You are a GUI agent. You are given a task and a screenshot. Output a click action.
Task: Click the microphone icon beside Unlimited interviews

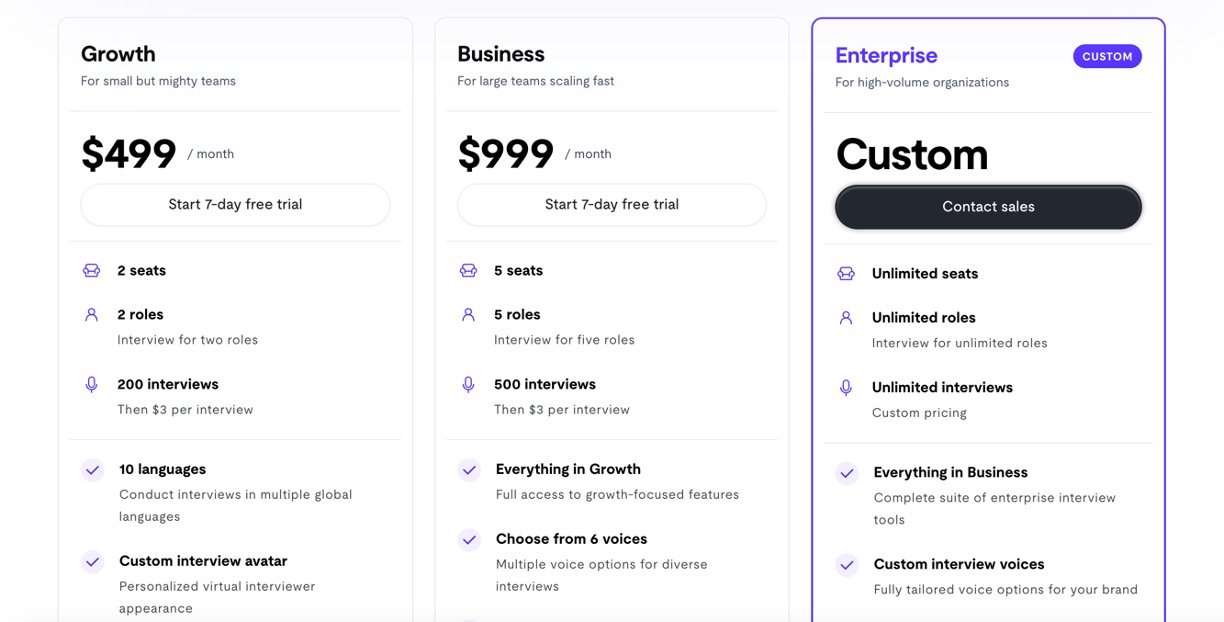coord(846,388)
